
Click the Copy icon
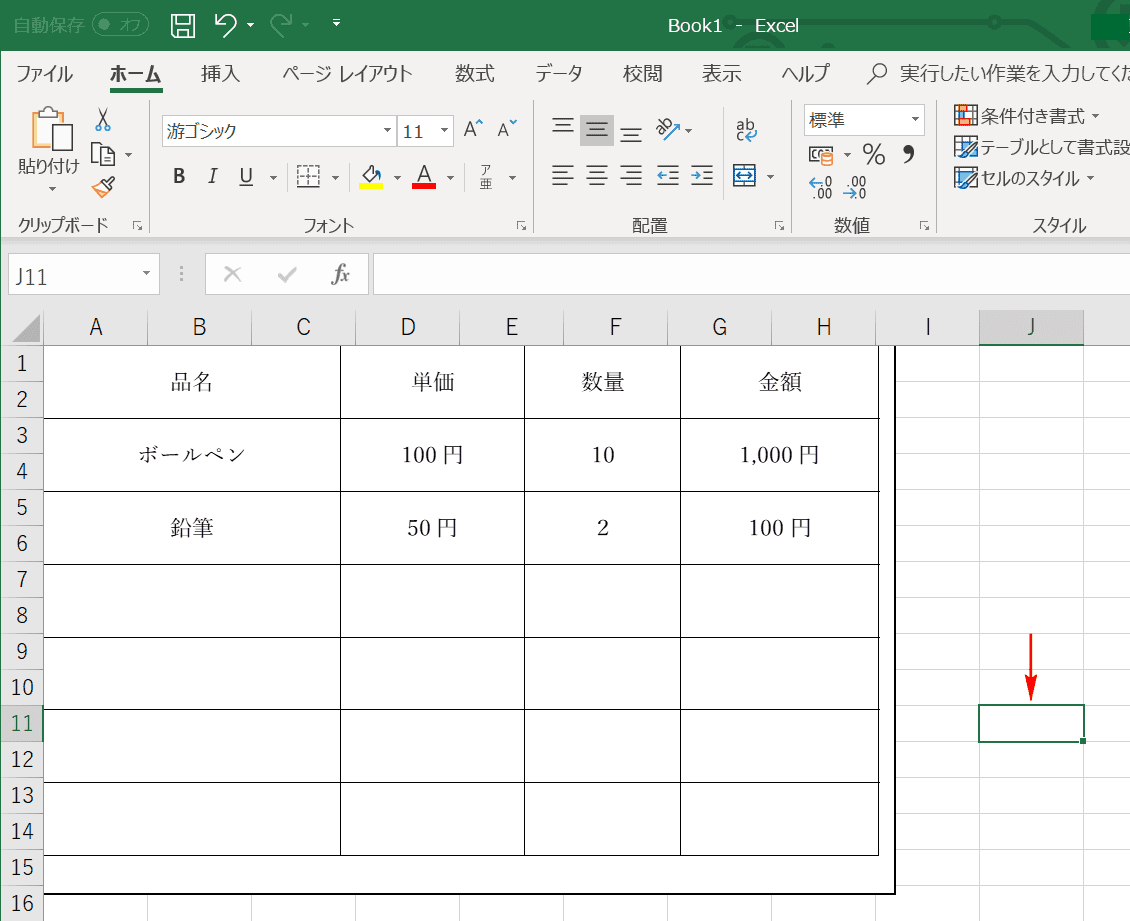pyautogui.click(x=103, y=154)
